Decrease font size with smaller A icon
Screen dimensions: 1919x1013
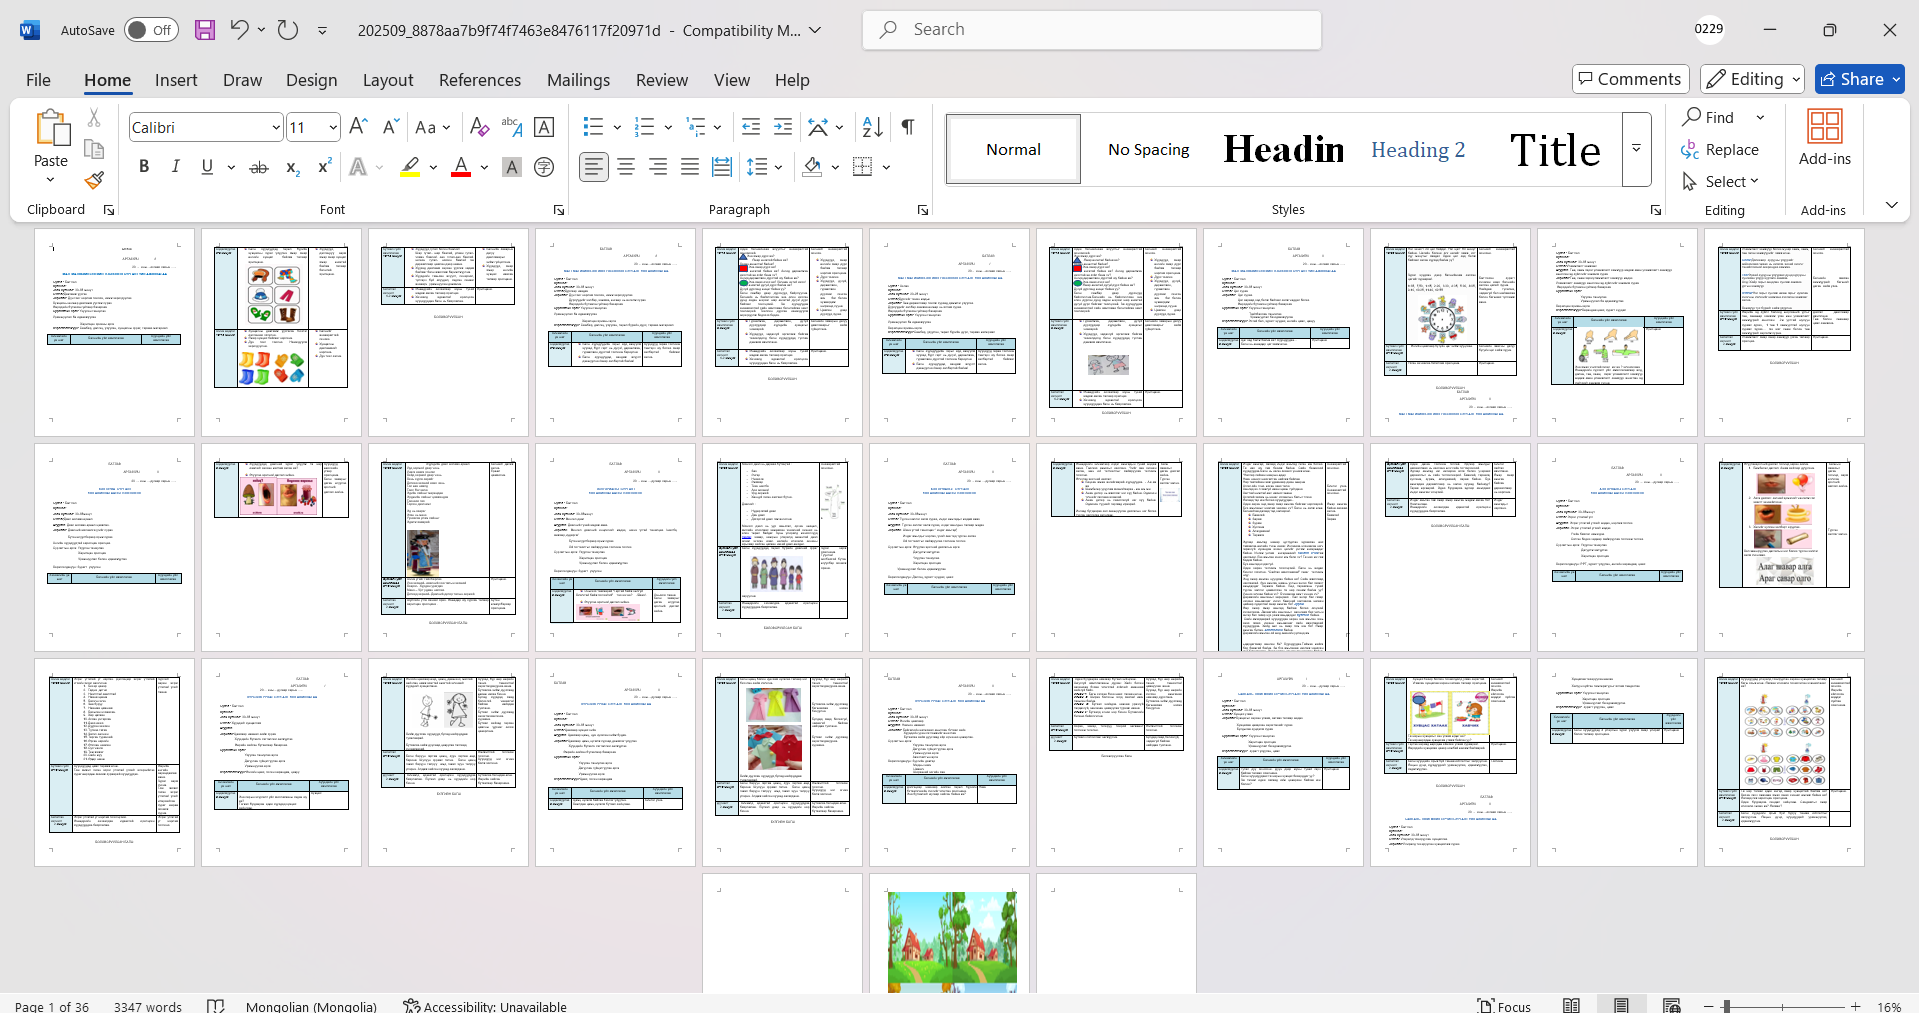391,127
